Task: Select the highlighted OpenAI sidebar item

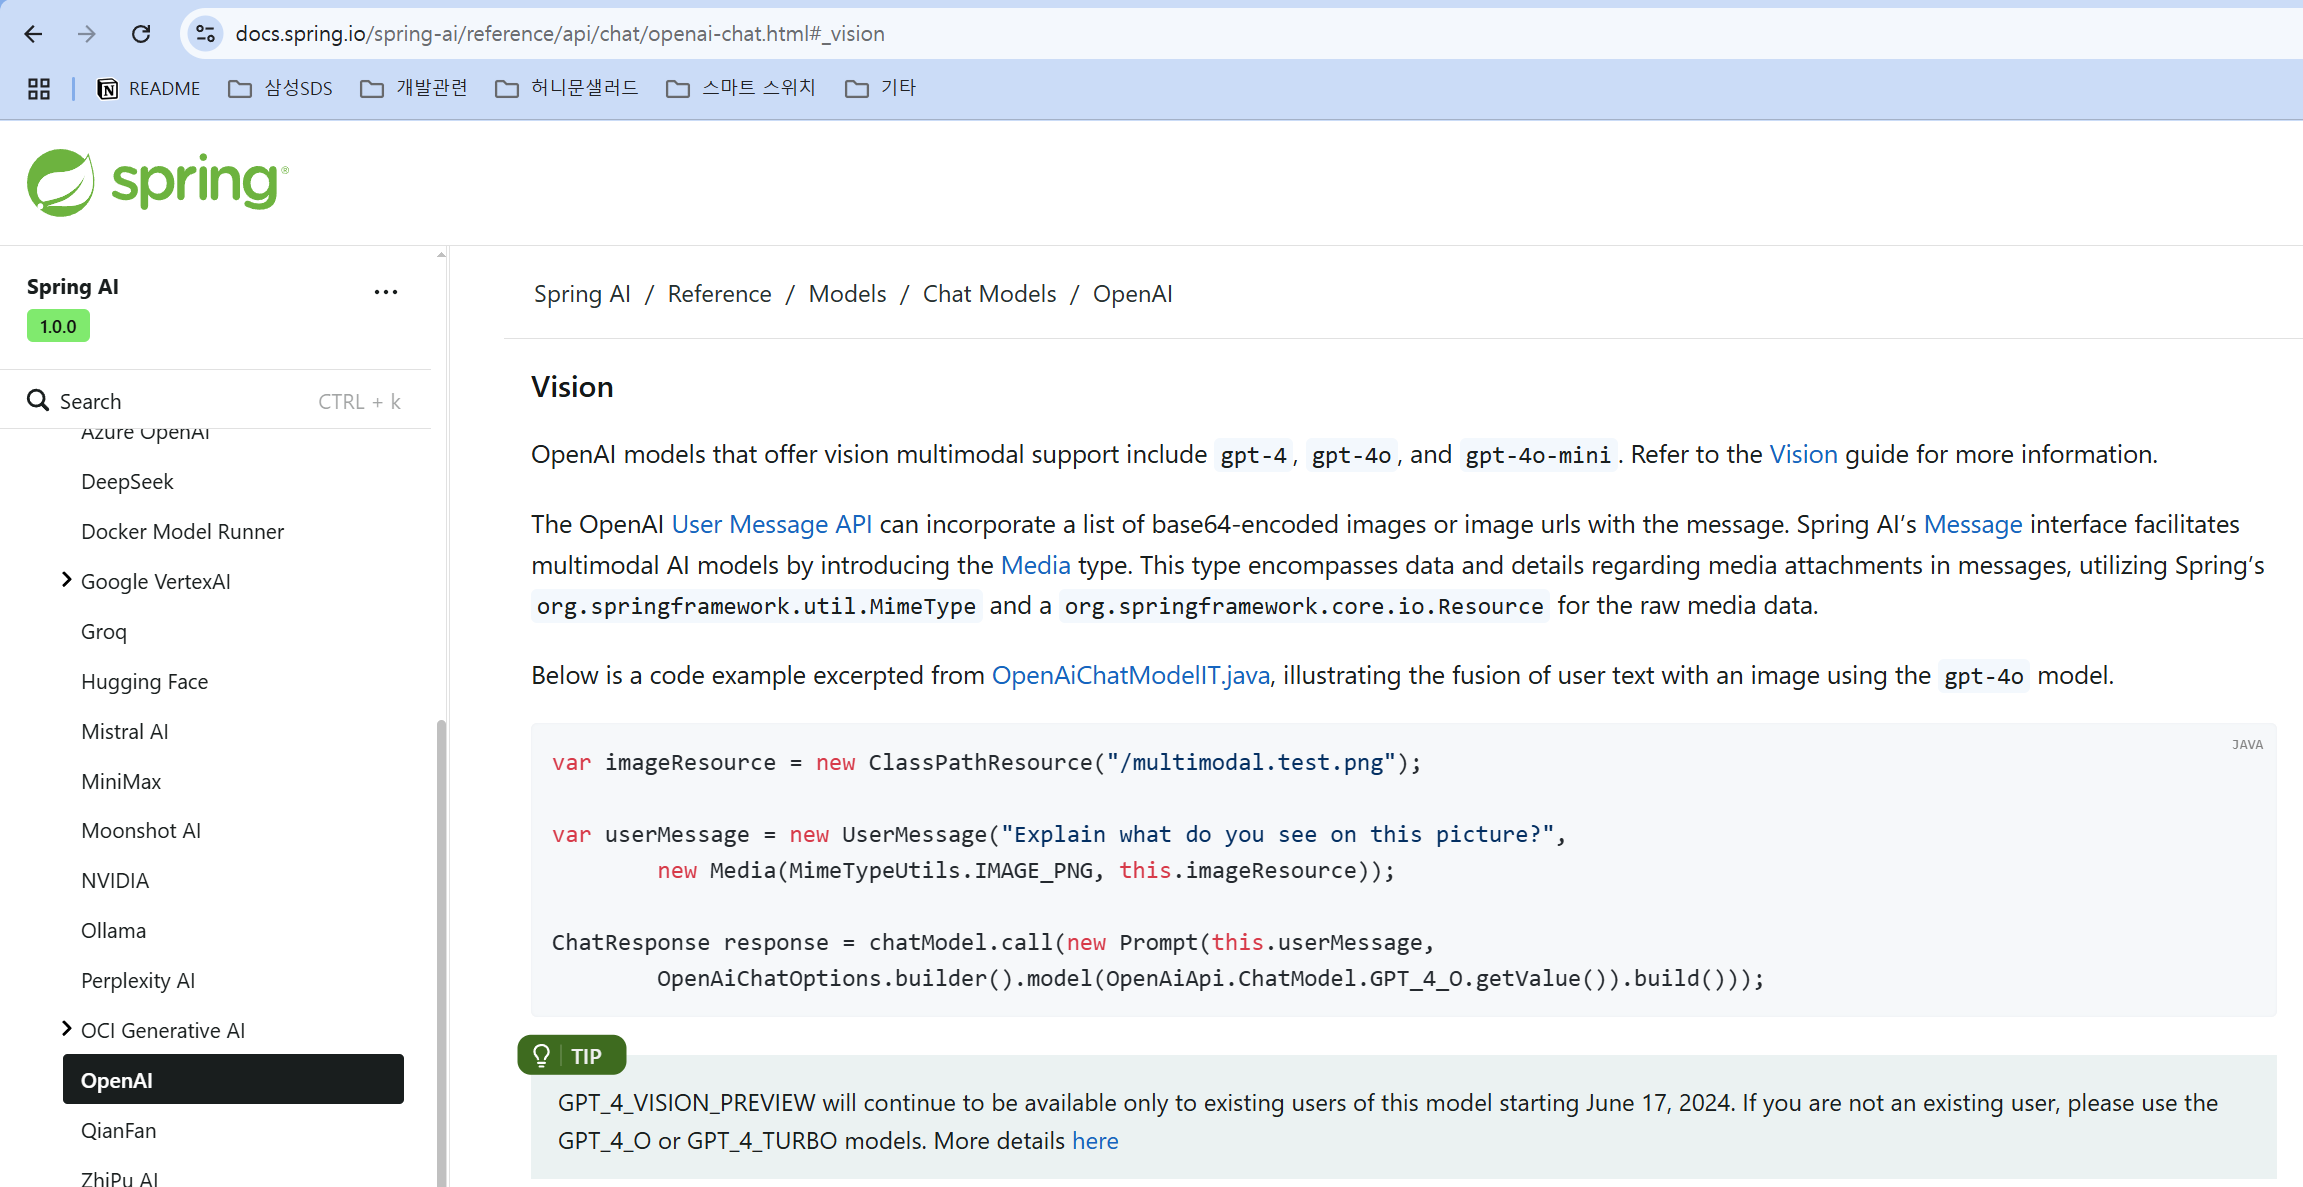Action: (x=233, y=1079)
